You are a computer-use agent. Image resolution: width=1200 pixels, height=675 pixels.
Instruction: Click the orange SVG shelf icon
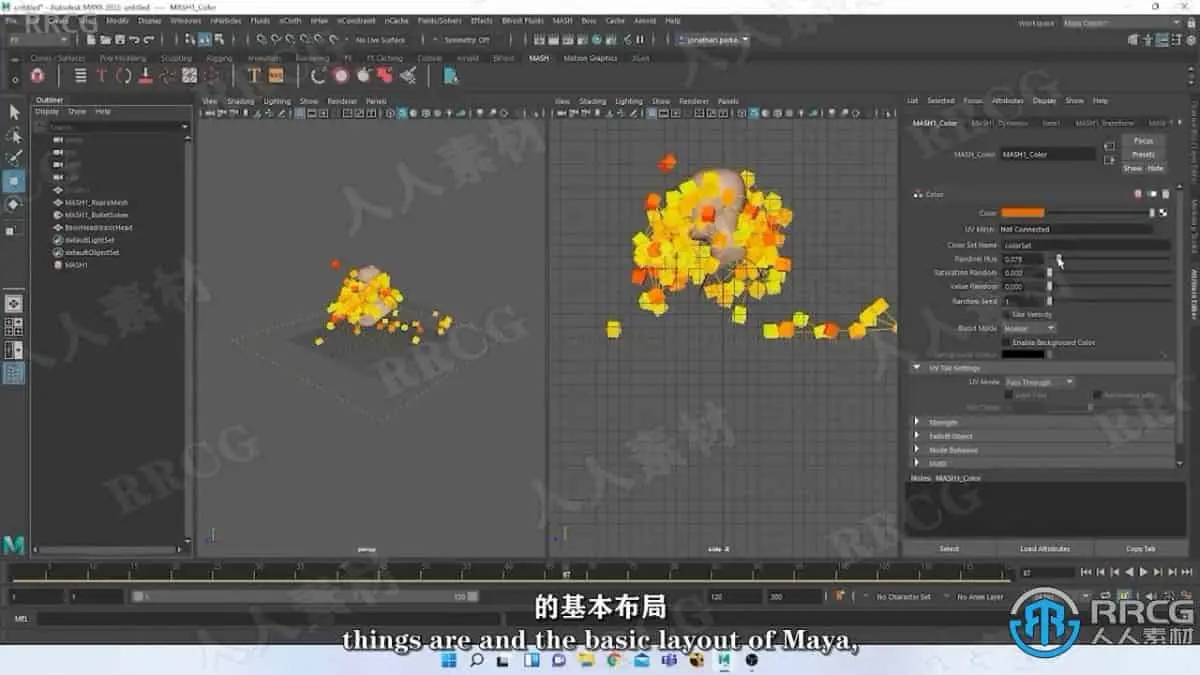tap(275, 75)
